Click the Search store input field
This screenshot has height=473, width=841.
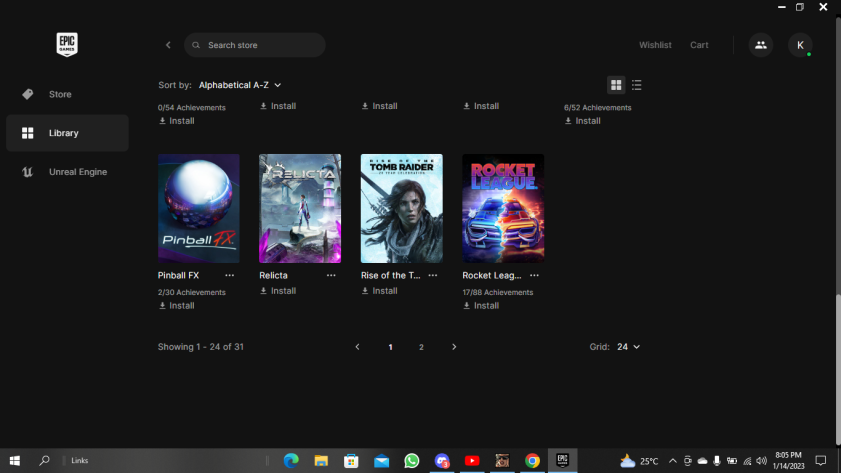click(255, 45)
